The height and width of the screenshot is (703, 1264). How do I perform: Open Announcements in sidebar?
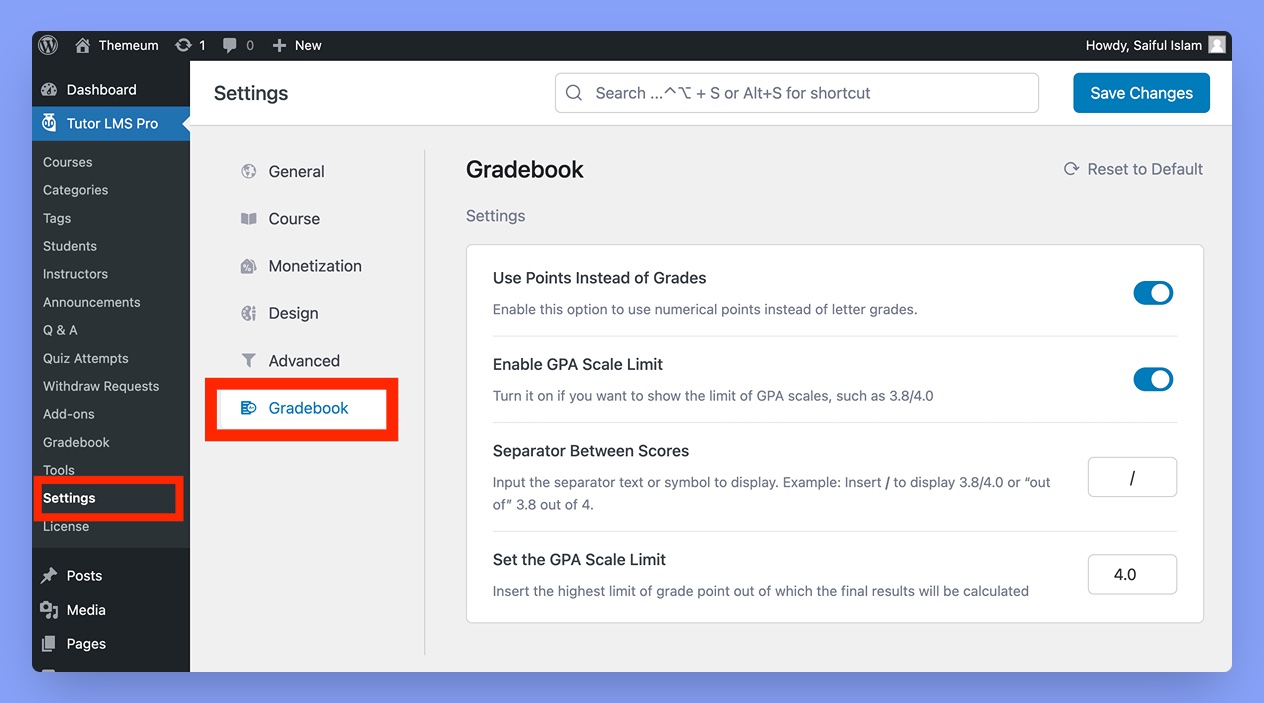tap(92, 302)
